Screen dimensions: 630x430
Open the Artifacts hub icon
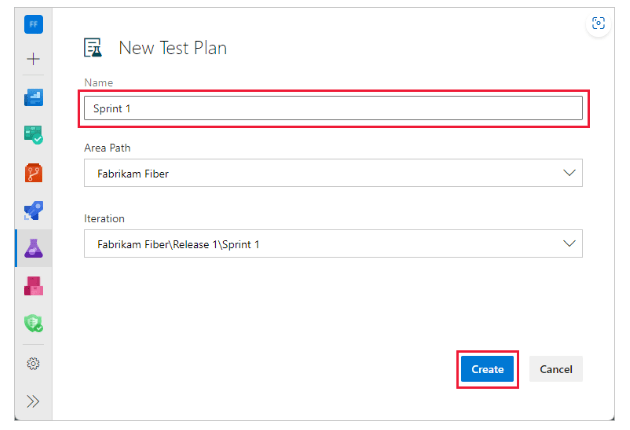(33, 287)
